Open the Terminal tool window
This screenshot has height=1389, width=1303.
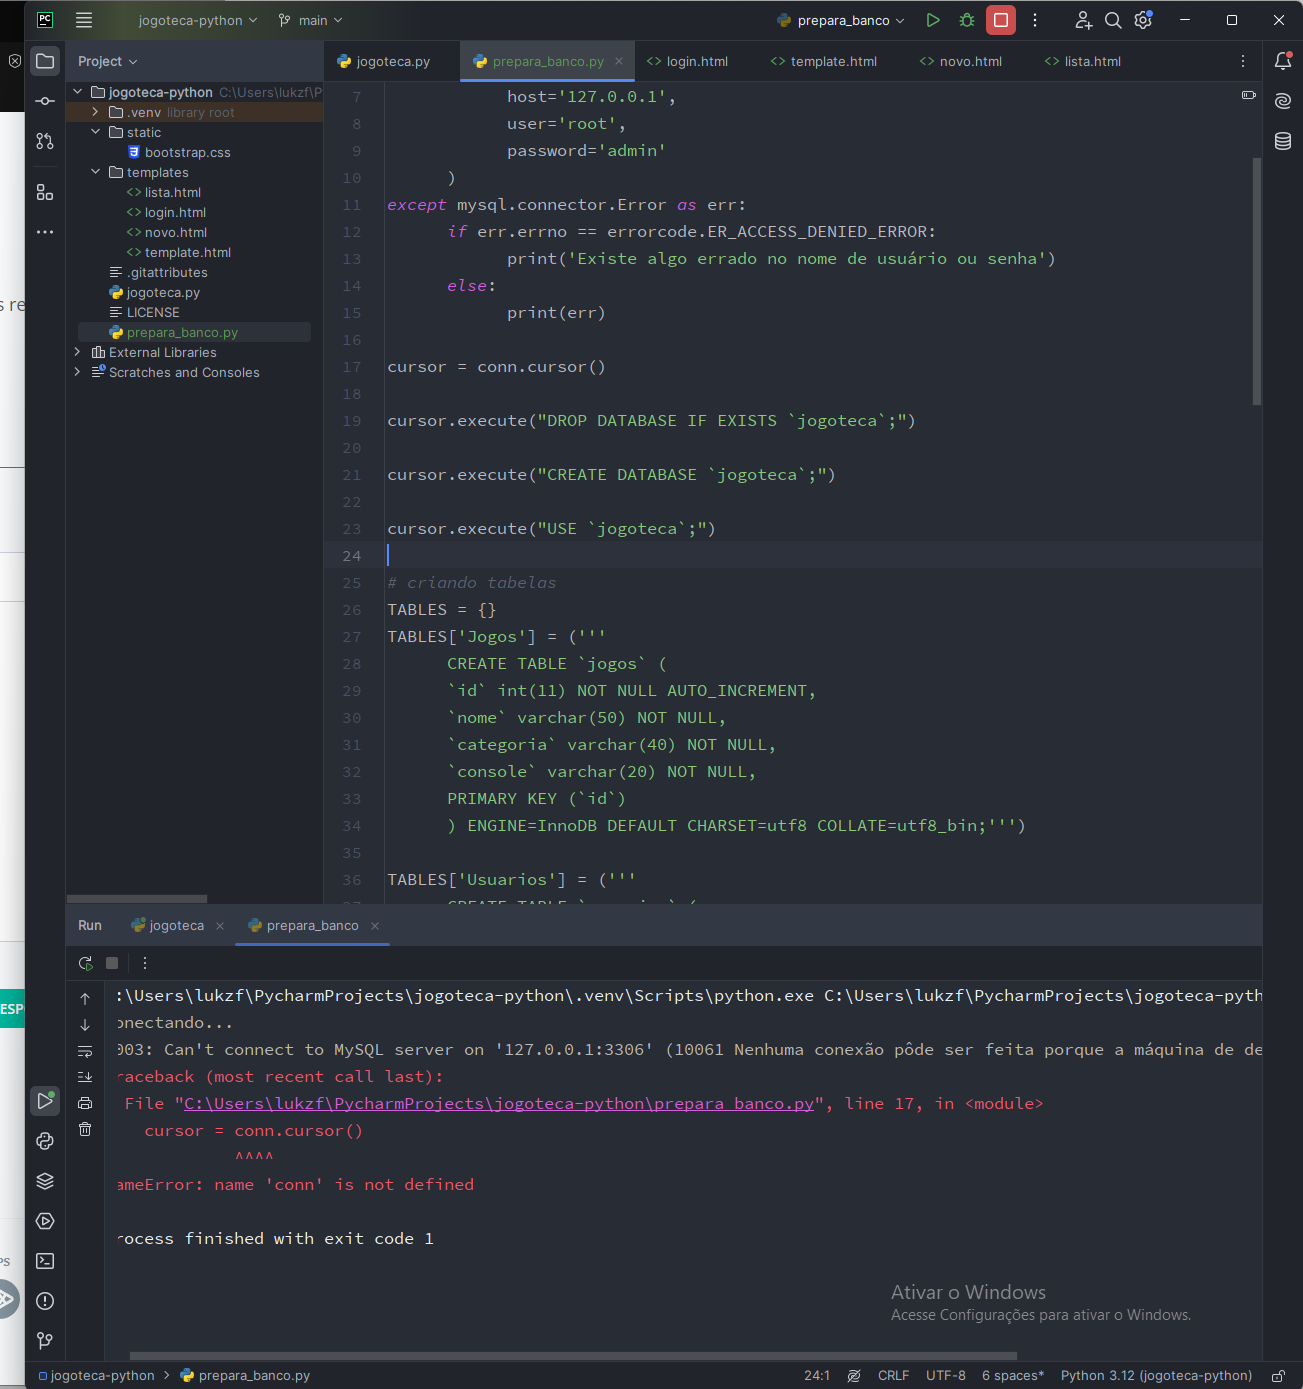(45, 1261)
